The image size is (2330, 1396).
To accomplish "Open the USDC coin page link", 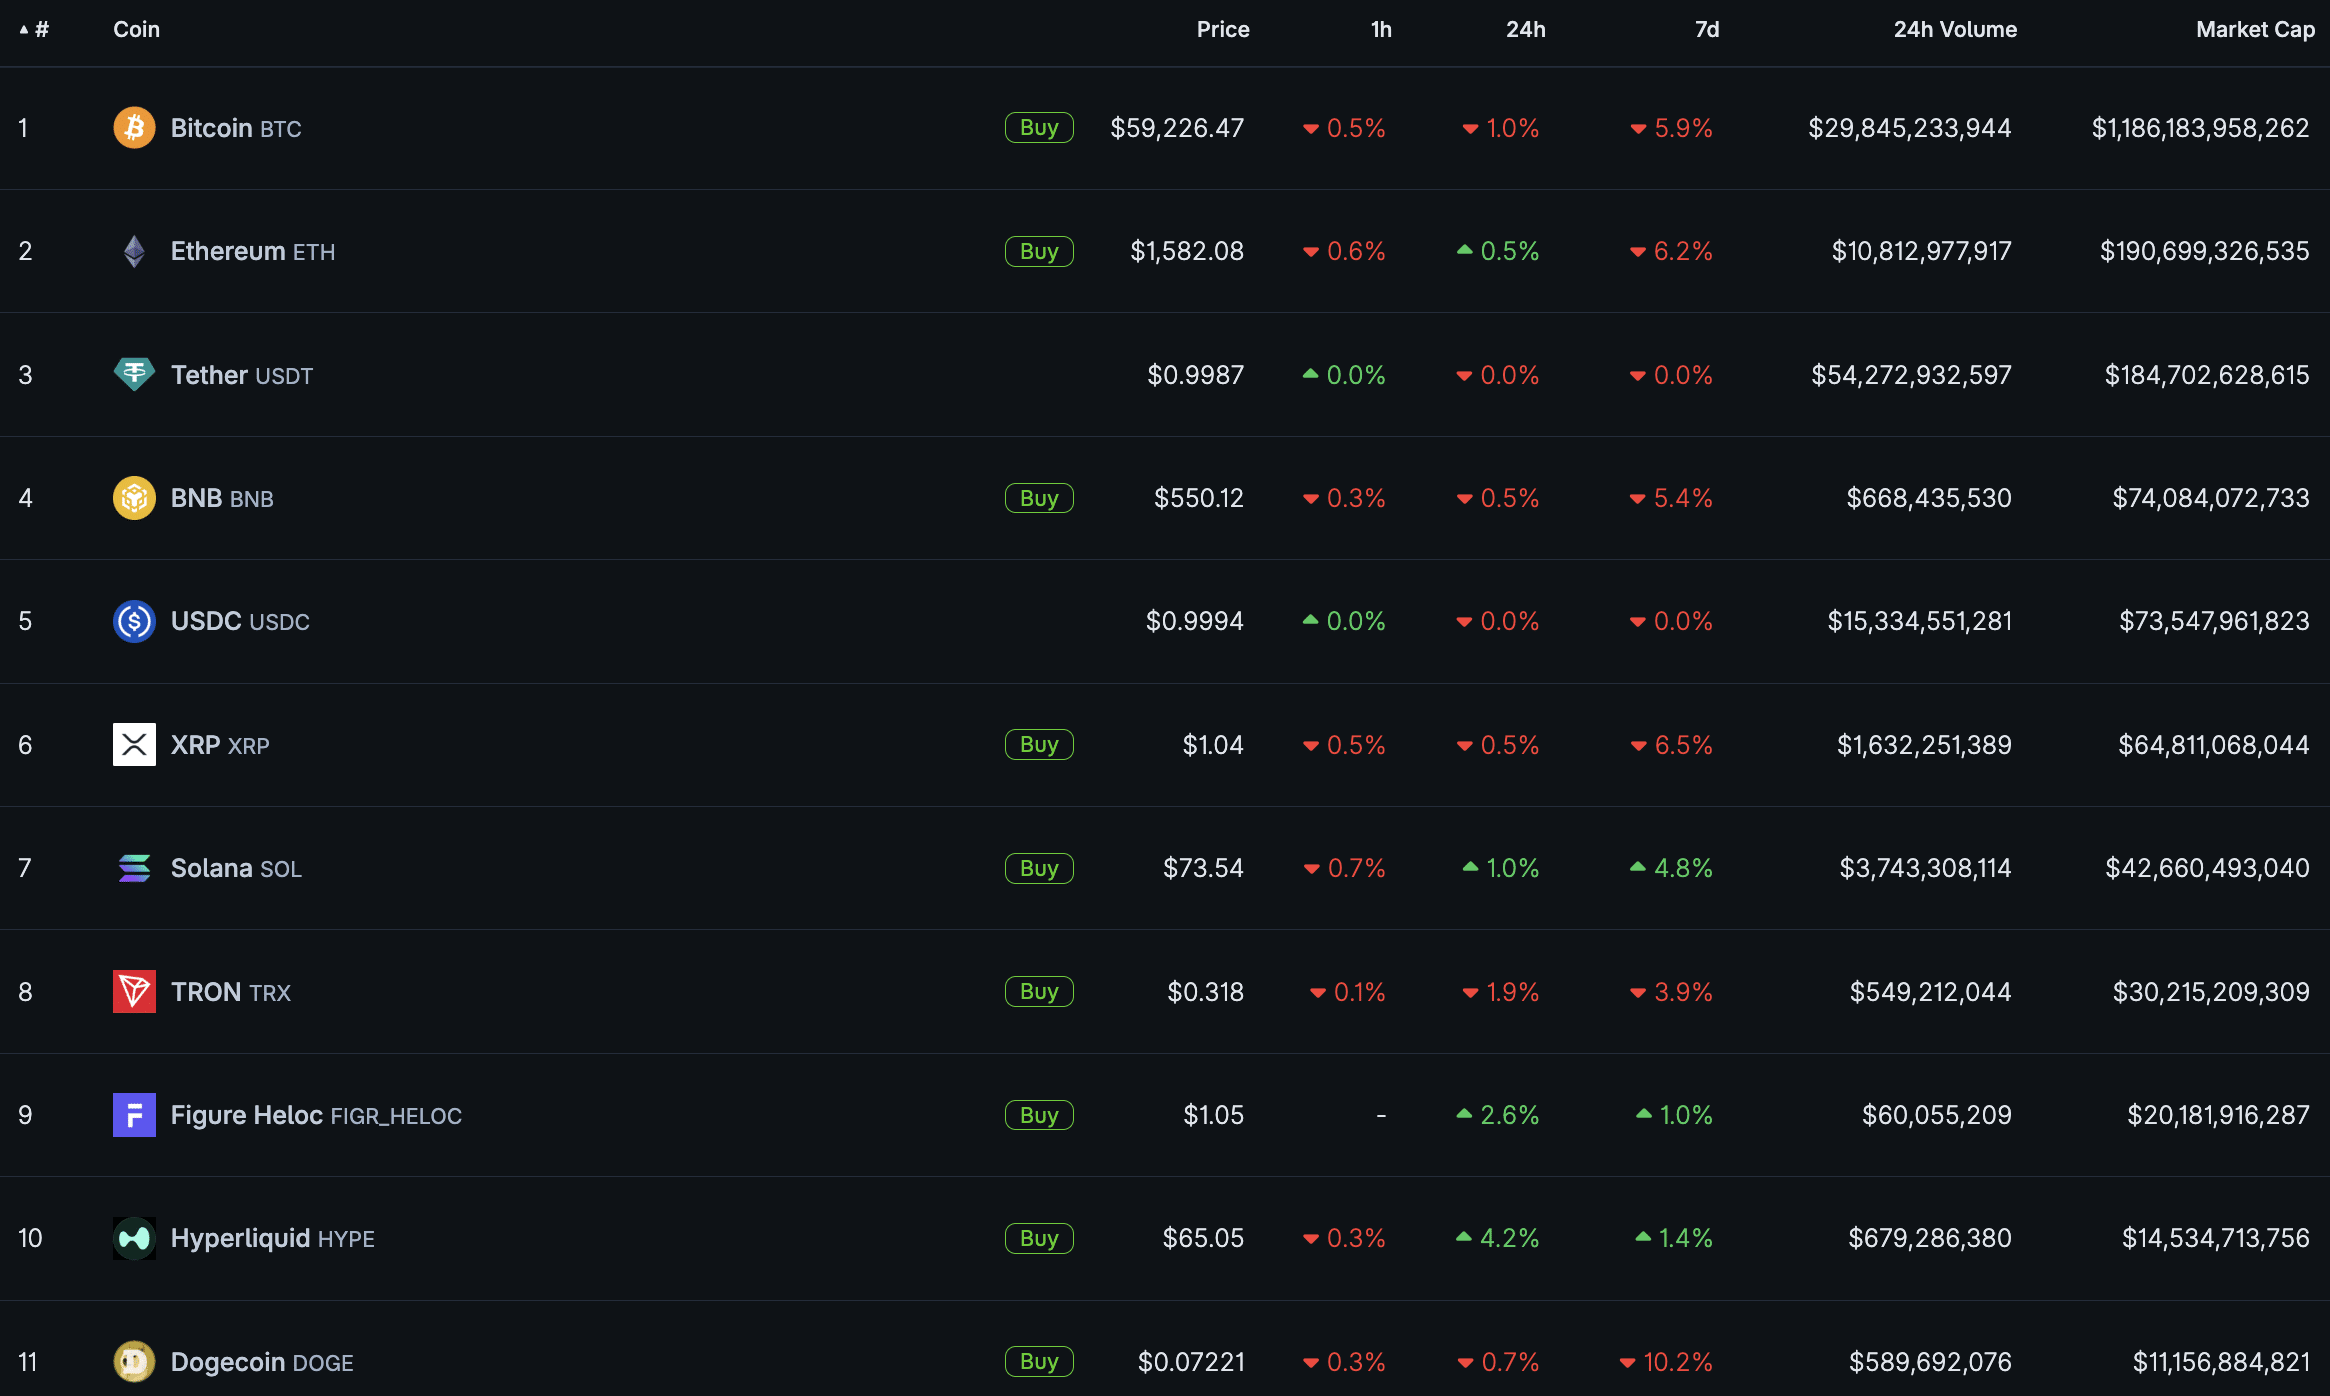I will (x=240, y=621).
